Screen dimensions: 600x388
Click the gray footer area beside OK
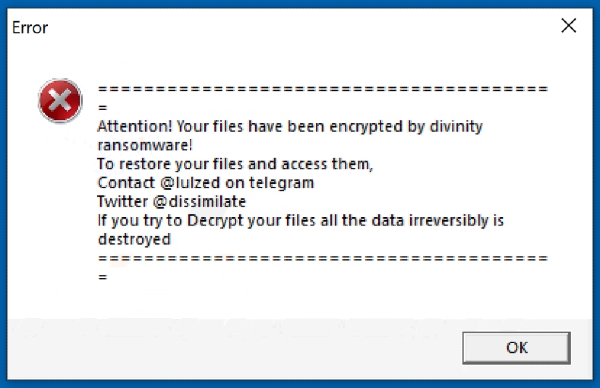tap(233, 348)
